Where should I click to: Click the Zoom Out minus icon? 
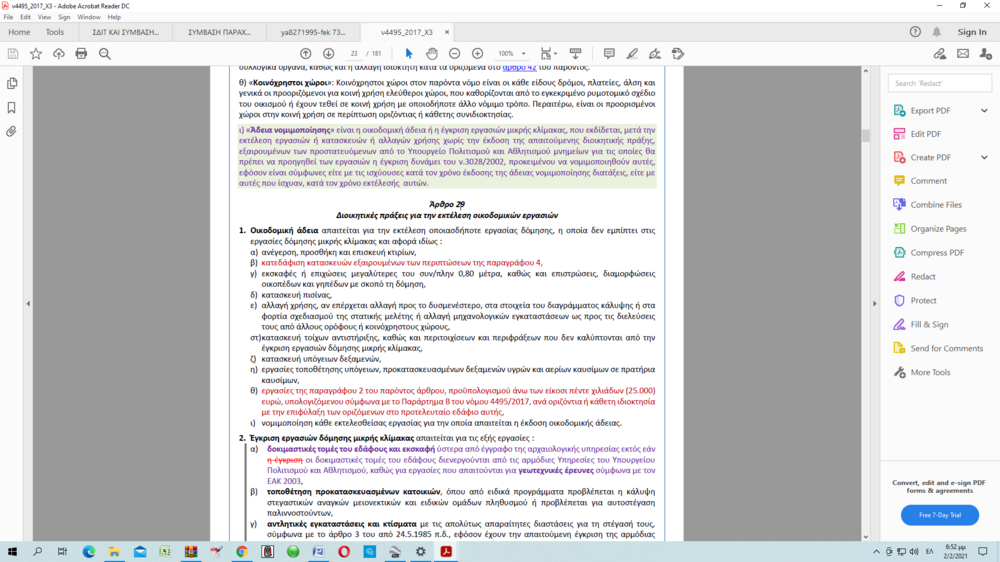[455, 53]
